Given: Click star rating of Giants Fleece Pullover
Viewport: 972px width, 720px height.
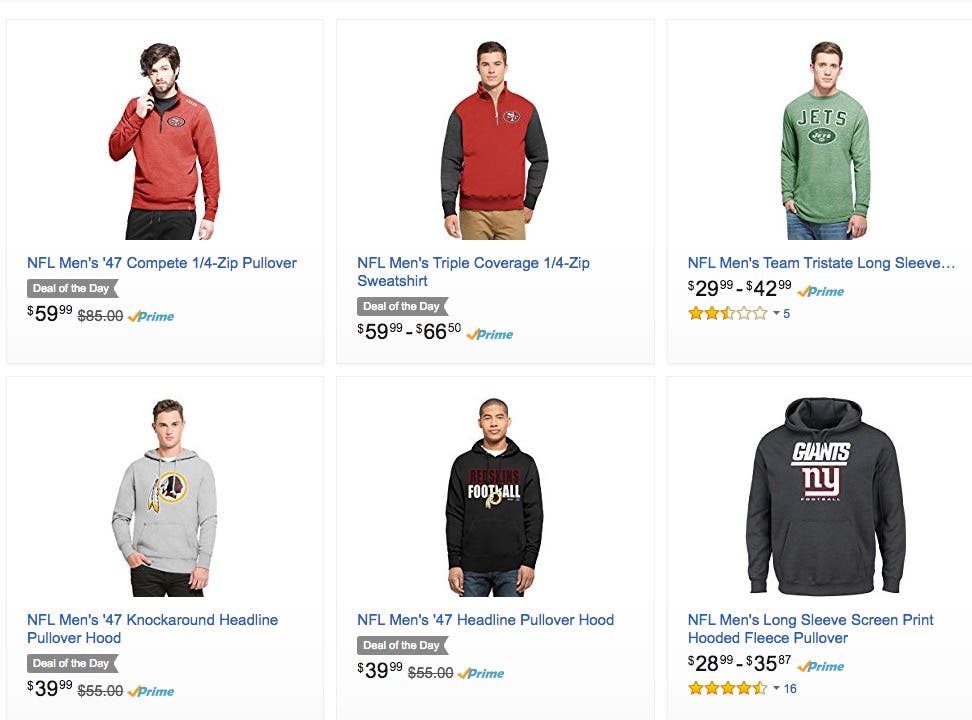Looking at the screenshot, I should [x=727, y=689].
